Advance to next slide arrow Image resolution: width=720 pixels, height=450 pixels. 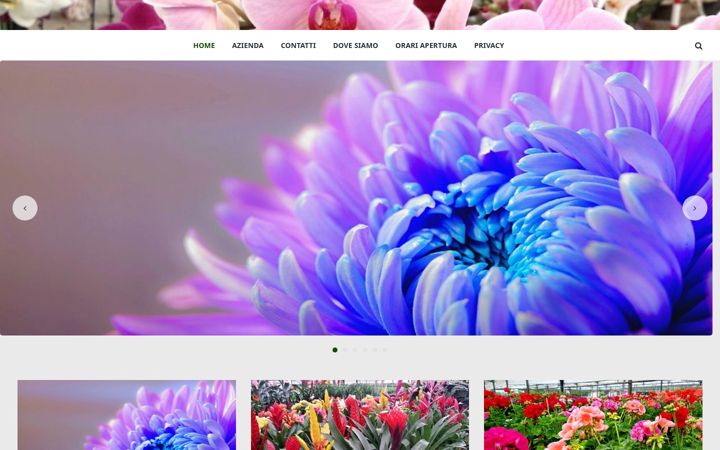(694, 208)
